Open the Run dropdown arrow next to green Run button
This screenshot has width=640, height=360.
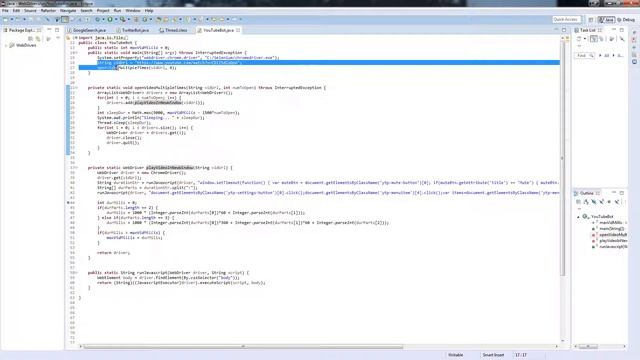(x=116, y=19)
